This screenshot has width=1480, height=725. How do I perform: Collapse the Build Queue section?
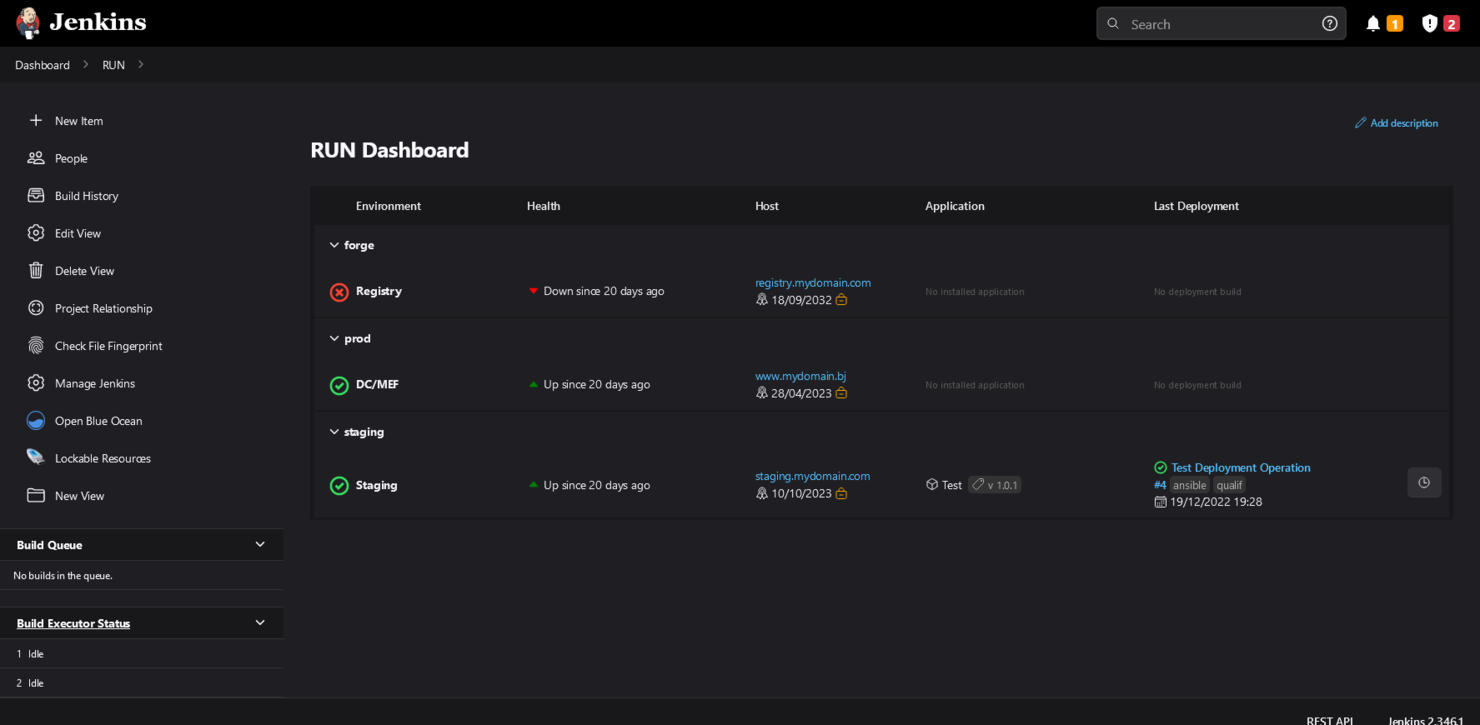(x=259, y=544)
